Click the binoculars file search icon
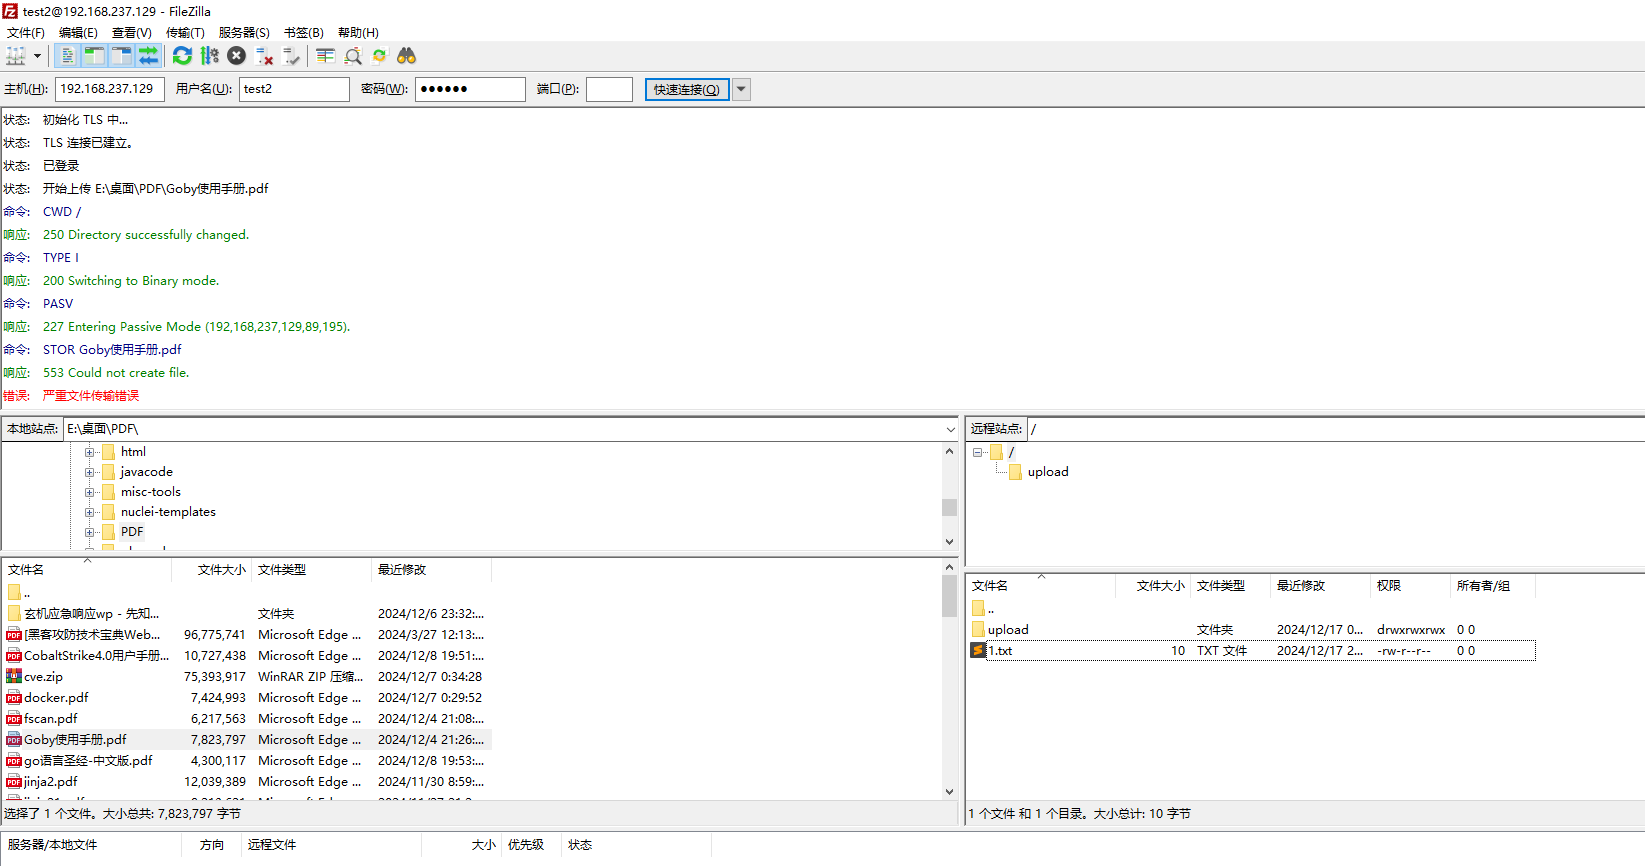The image size is (1645, 866). (x=406, y=56)
